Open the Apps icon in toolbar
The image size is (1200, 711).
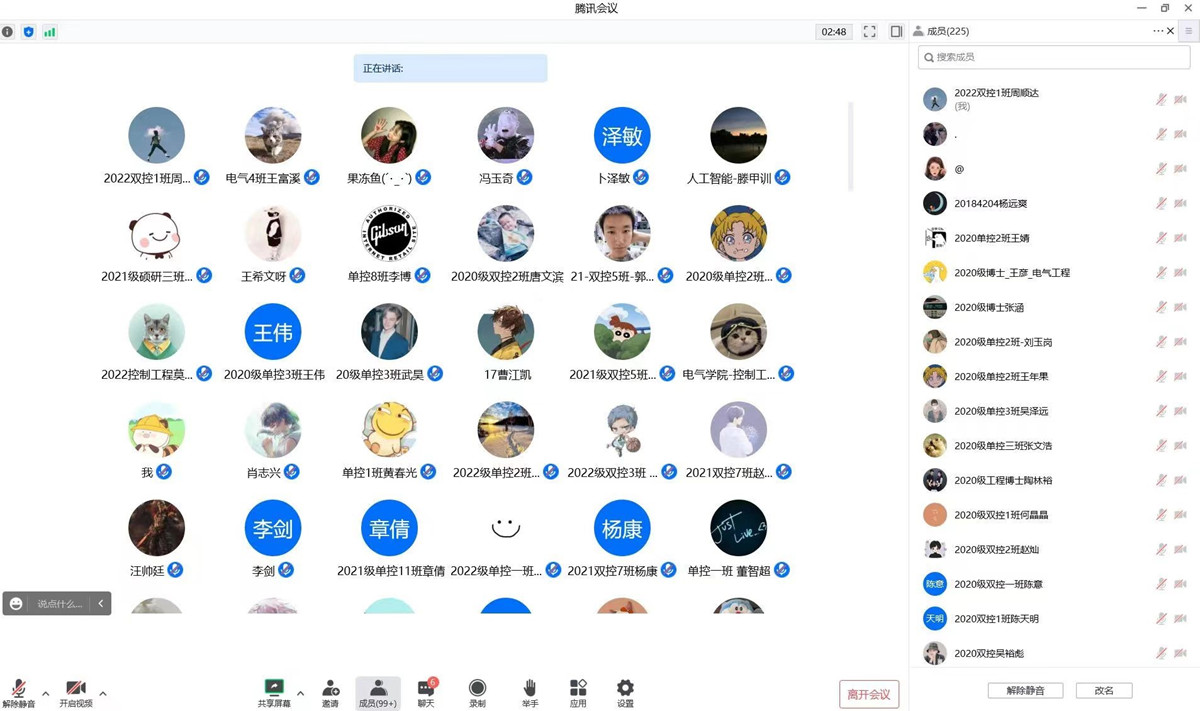point(578,691)
